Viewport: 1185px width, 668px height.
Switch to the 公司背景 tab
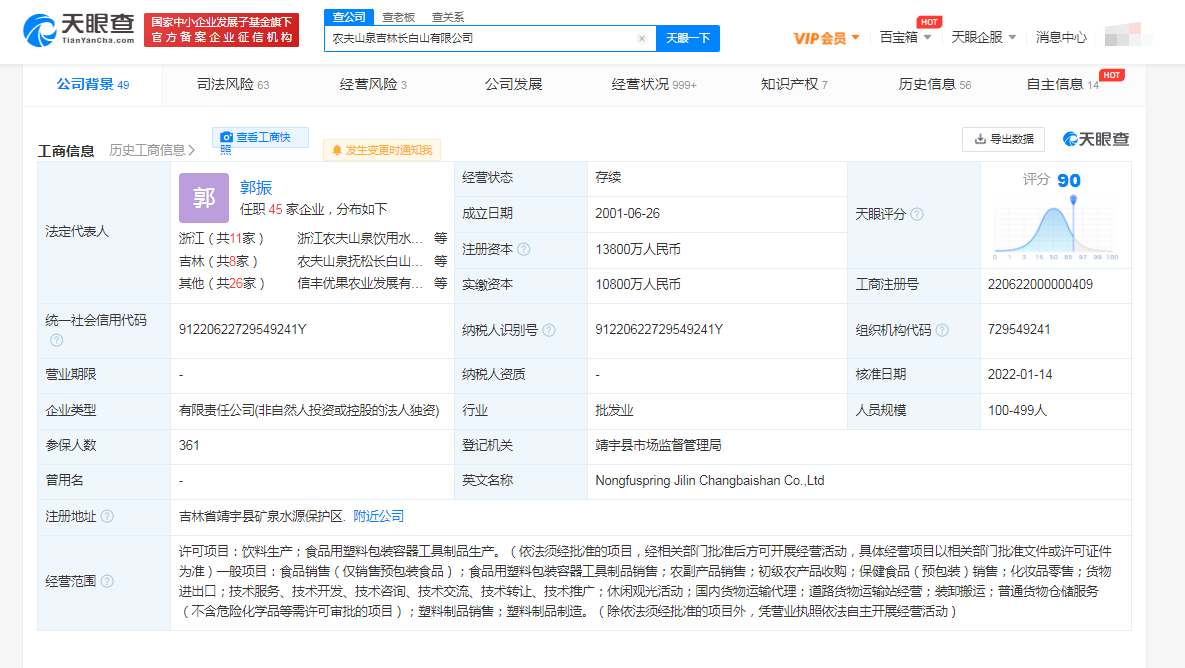click(93, 85)
